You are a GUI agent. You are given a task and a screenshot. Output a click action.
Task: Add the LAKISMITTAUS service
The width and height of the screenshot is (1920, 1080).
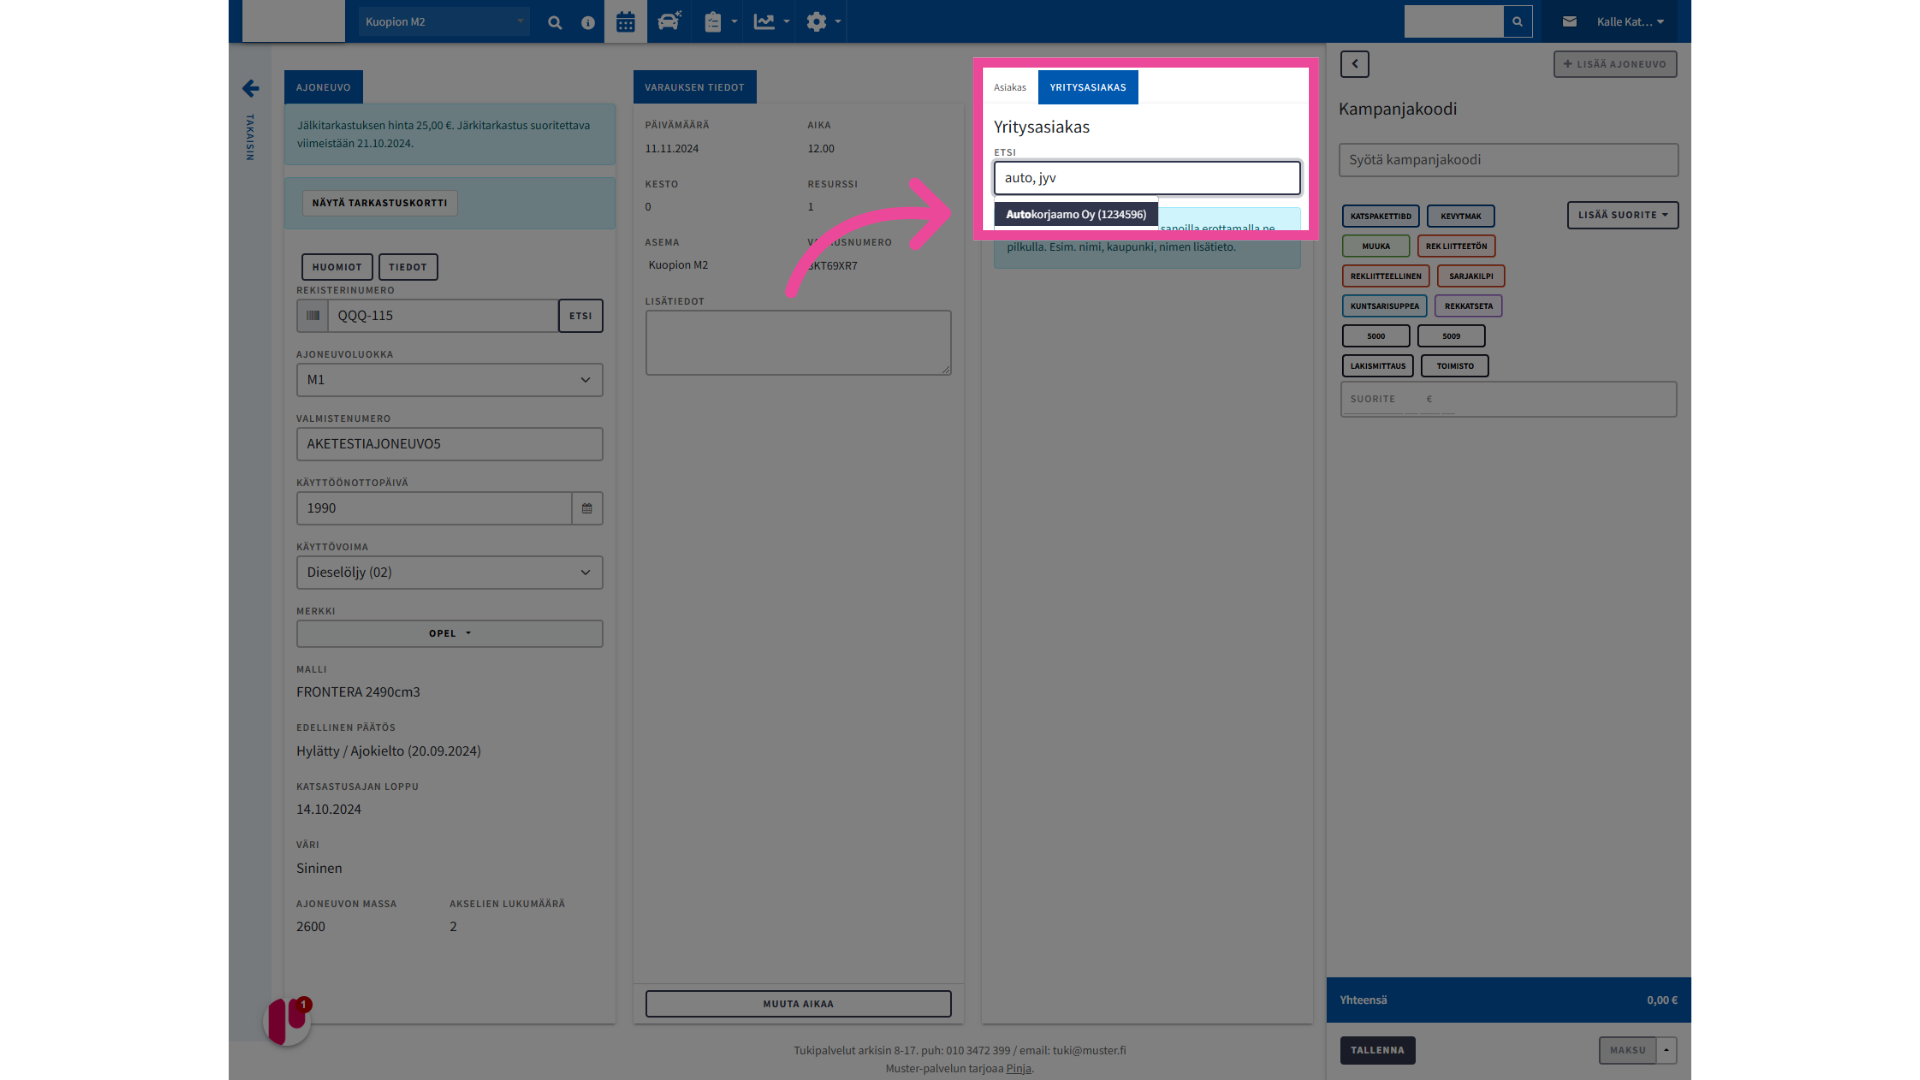tap(1378, 366)
